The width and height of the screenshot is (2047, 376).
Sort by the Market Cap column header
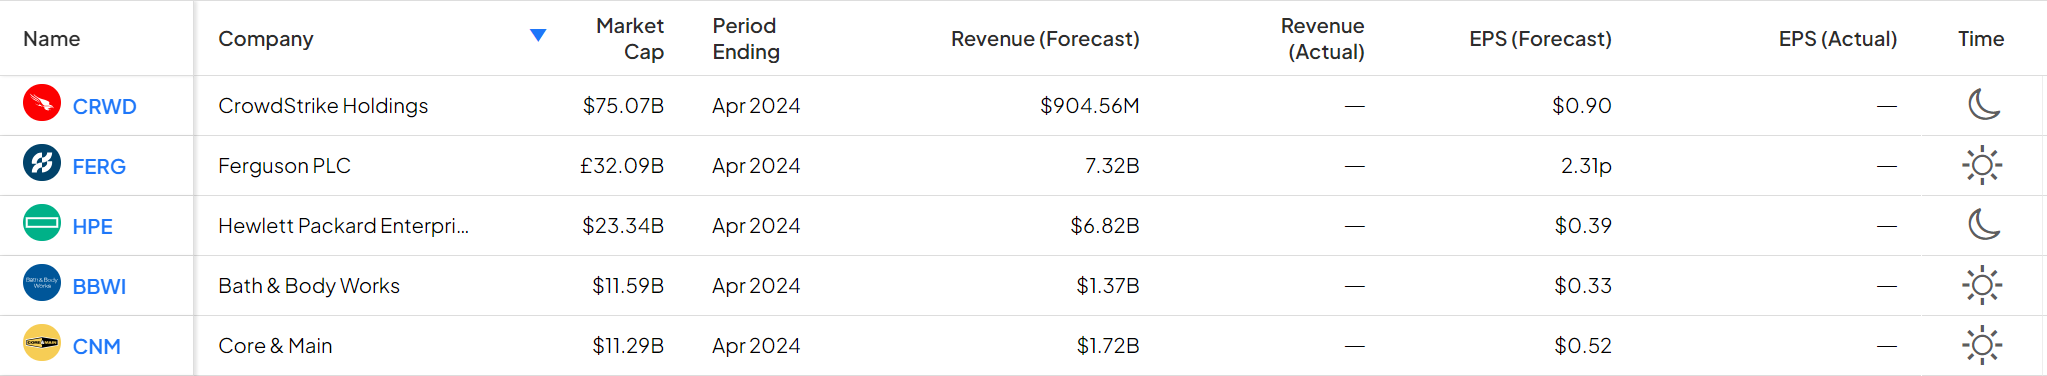630,38
